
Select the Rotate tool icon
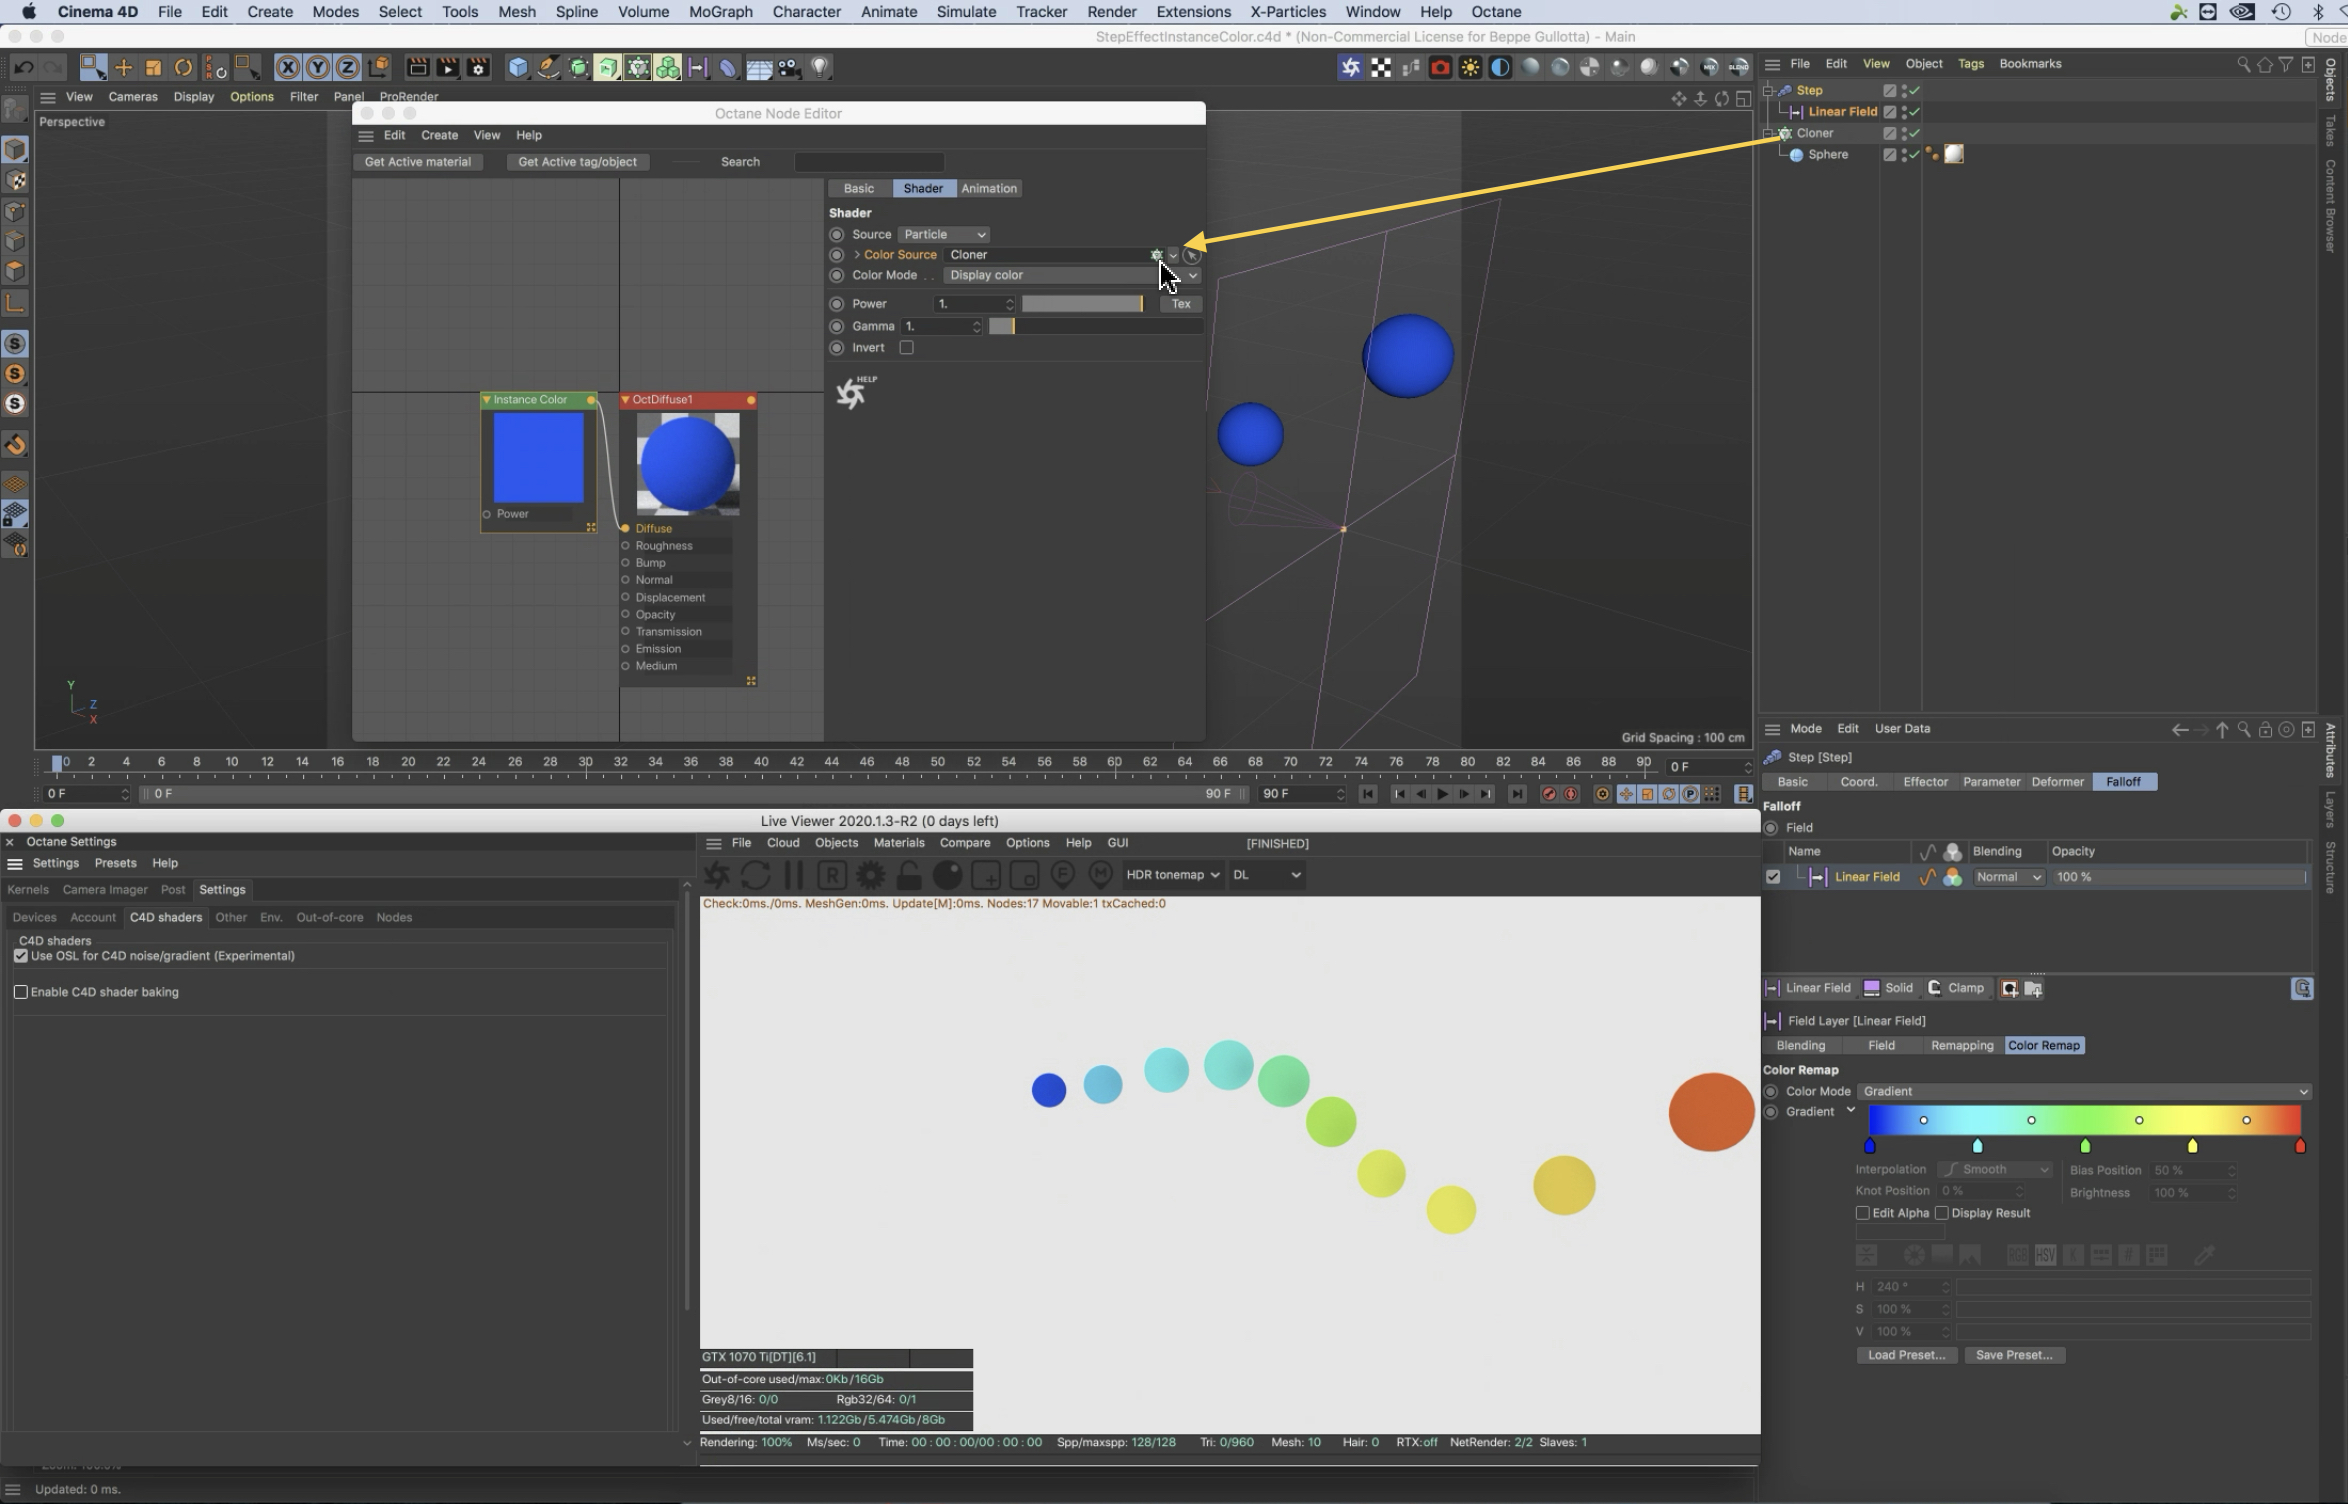point(183,67)
